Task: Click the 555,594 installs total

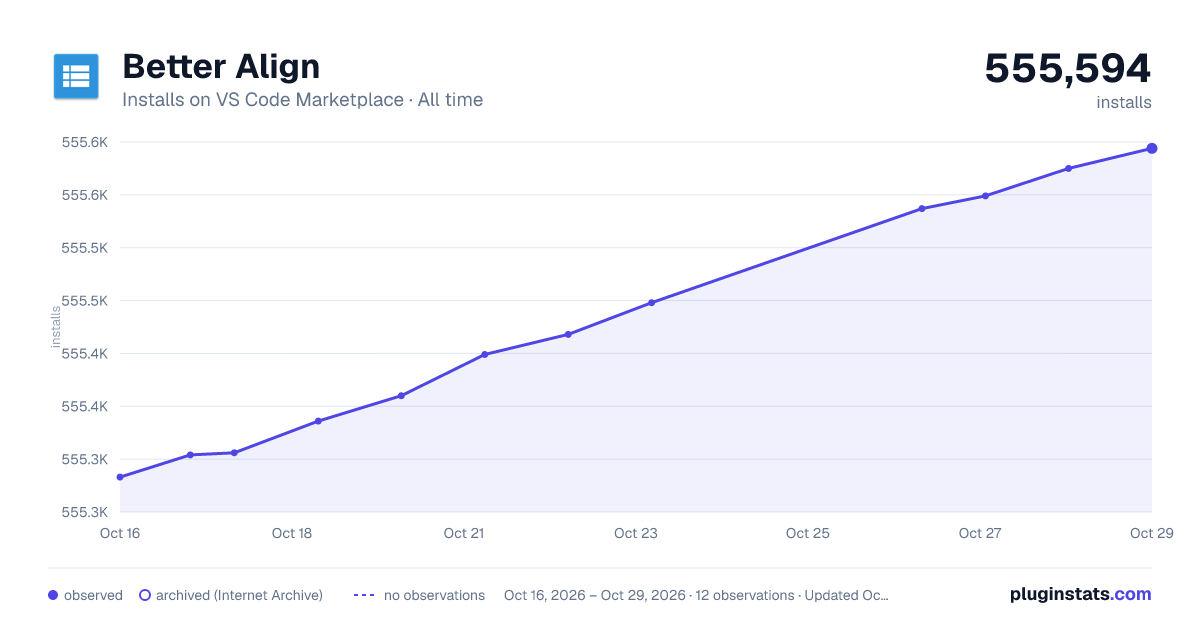Action: coord(1068,68)
